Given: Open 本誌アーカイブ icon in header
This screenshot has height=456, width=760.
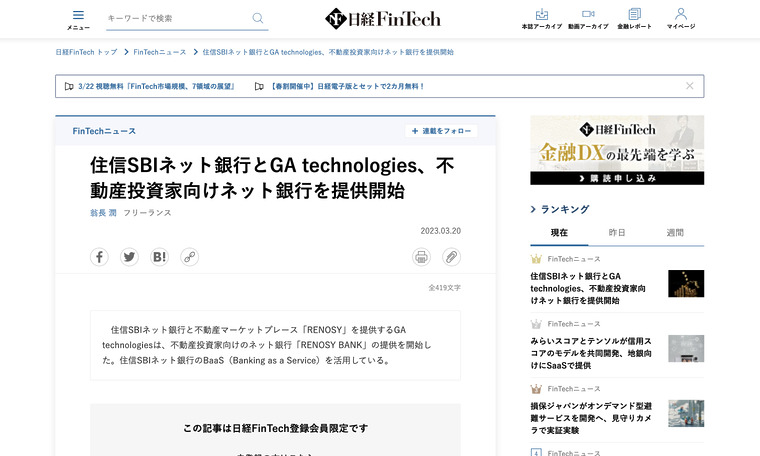Looking at the screenshot, I should coord(541,18).
